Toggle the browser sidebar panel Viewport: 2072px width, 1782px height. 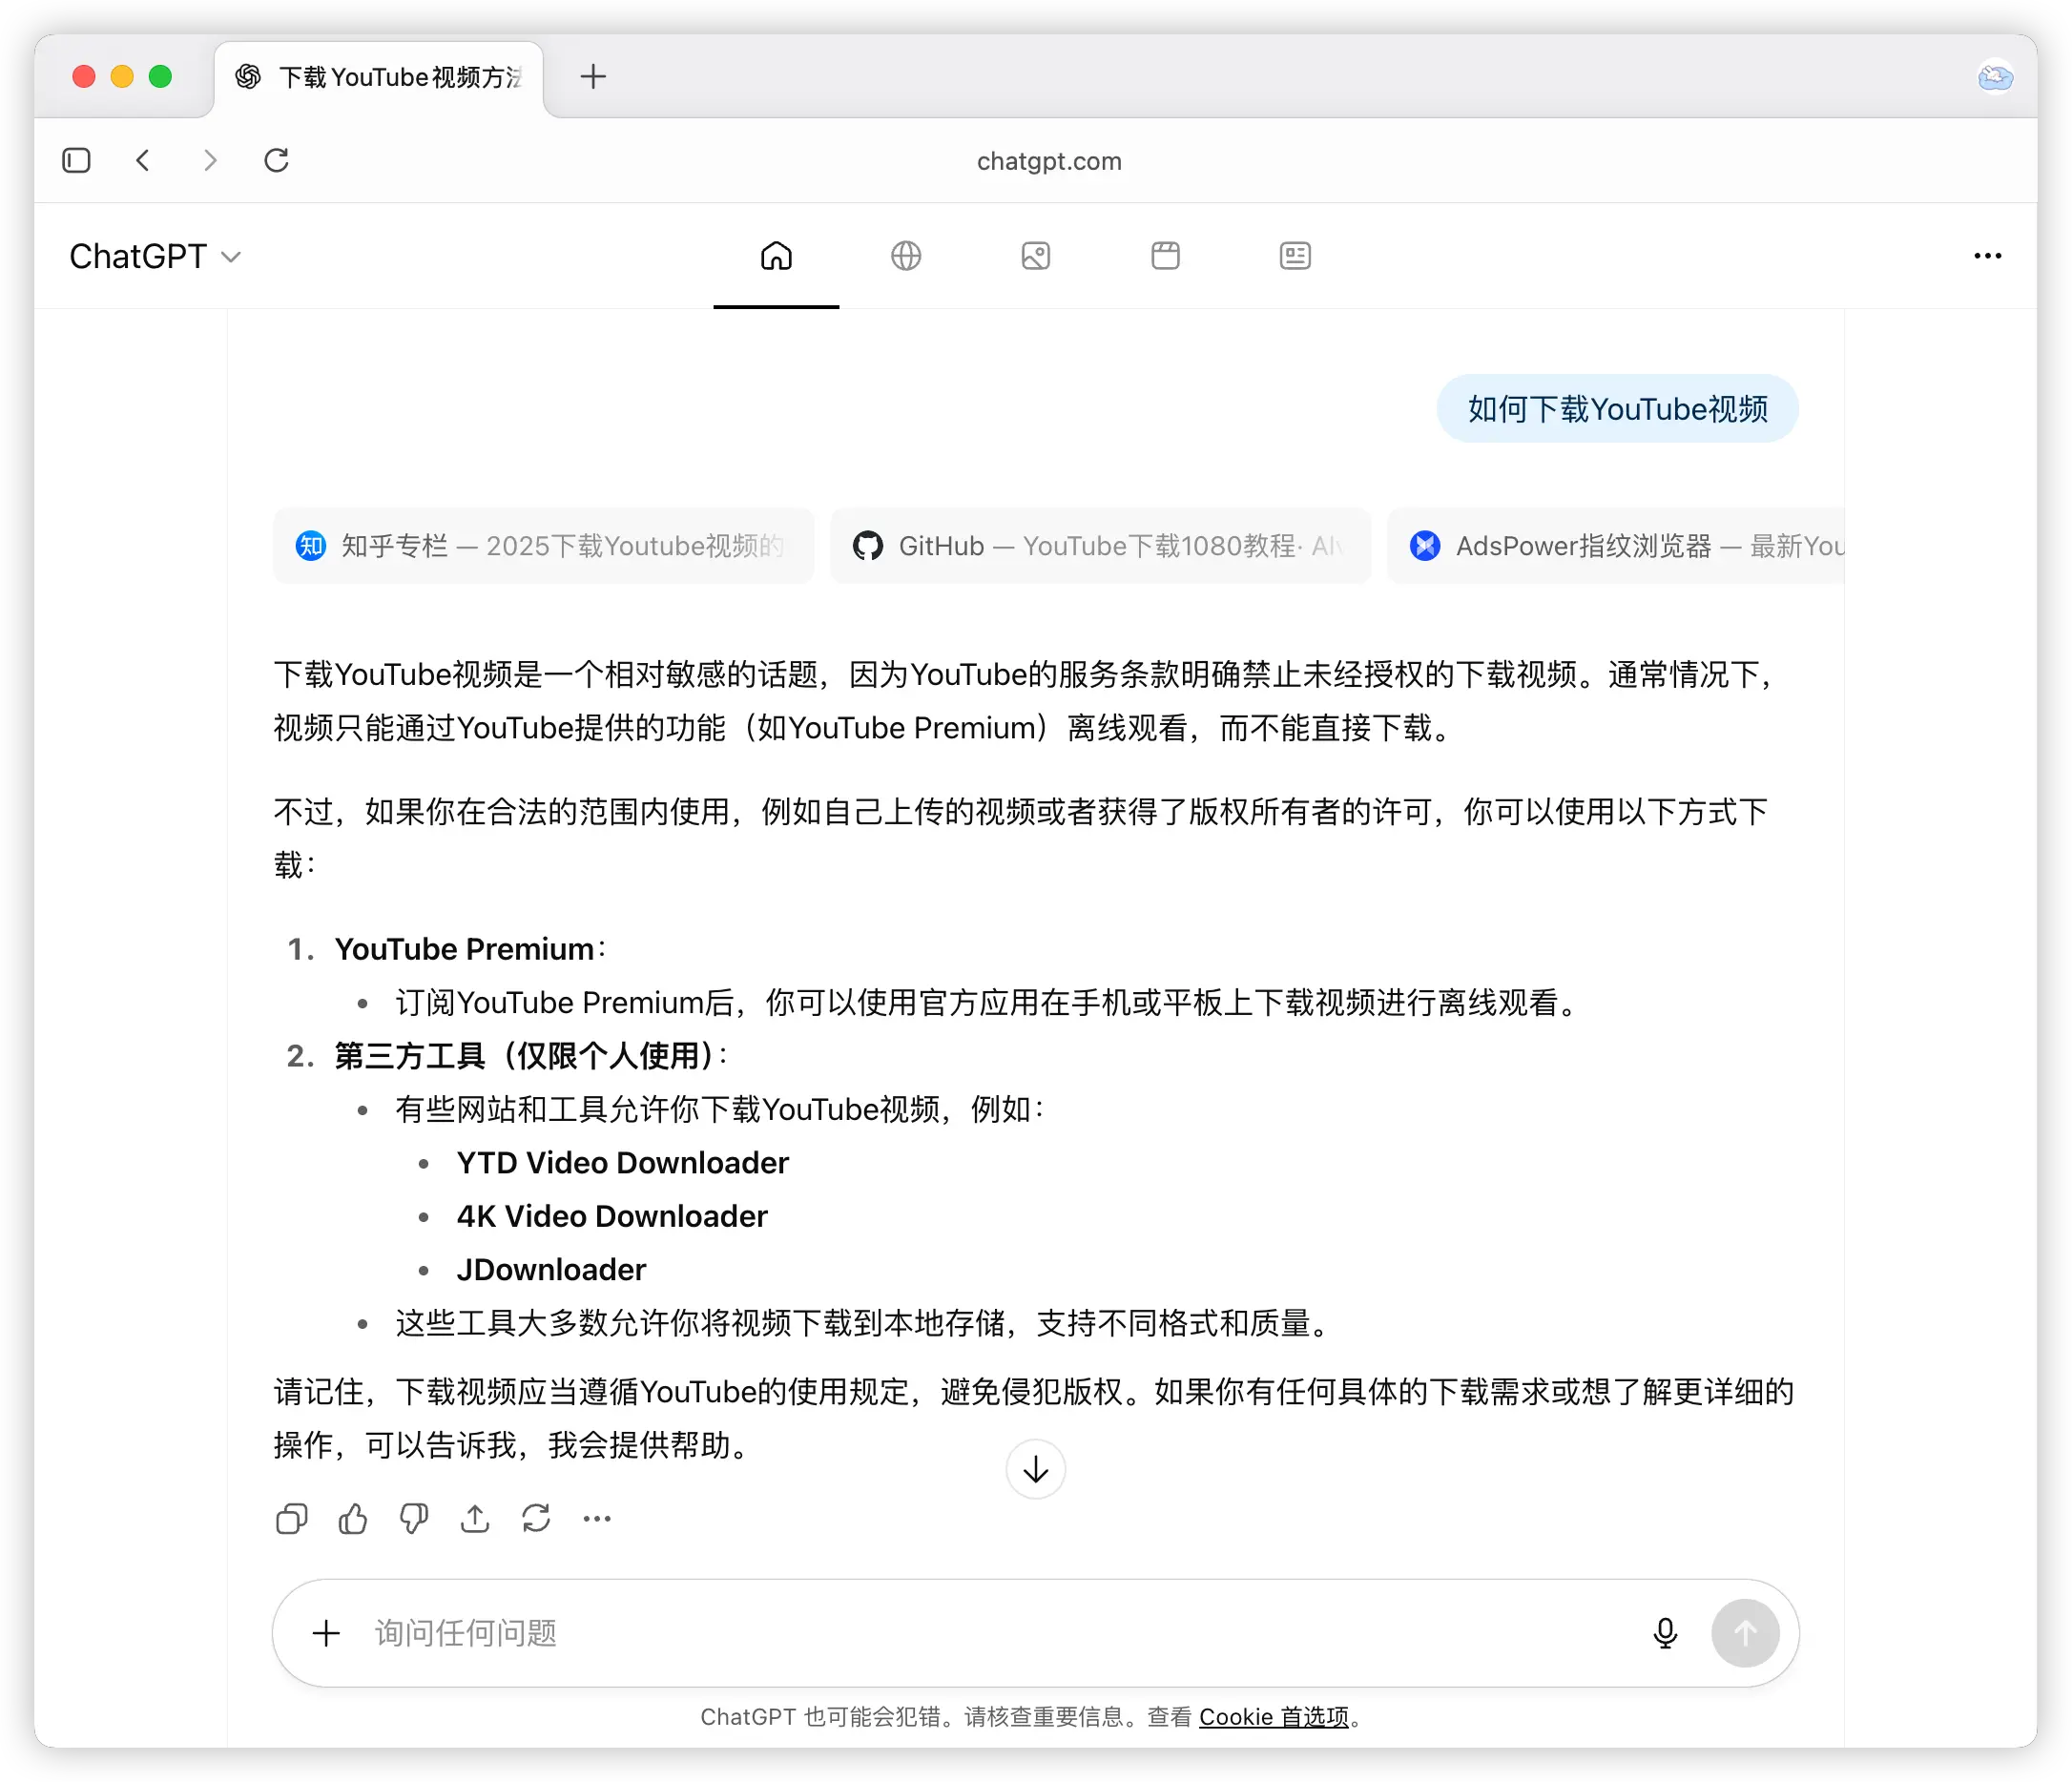click(77, 160)
